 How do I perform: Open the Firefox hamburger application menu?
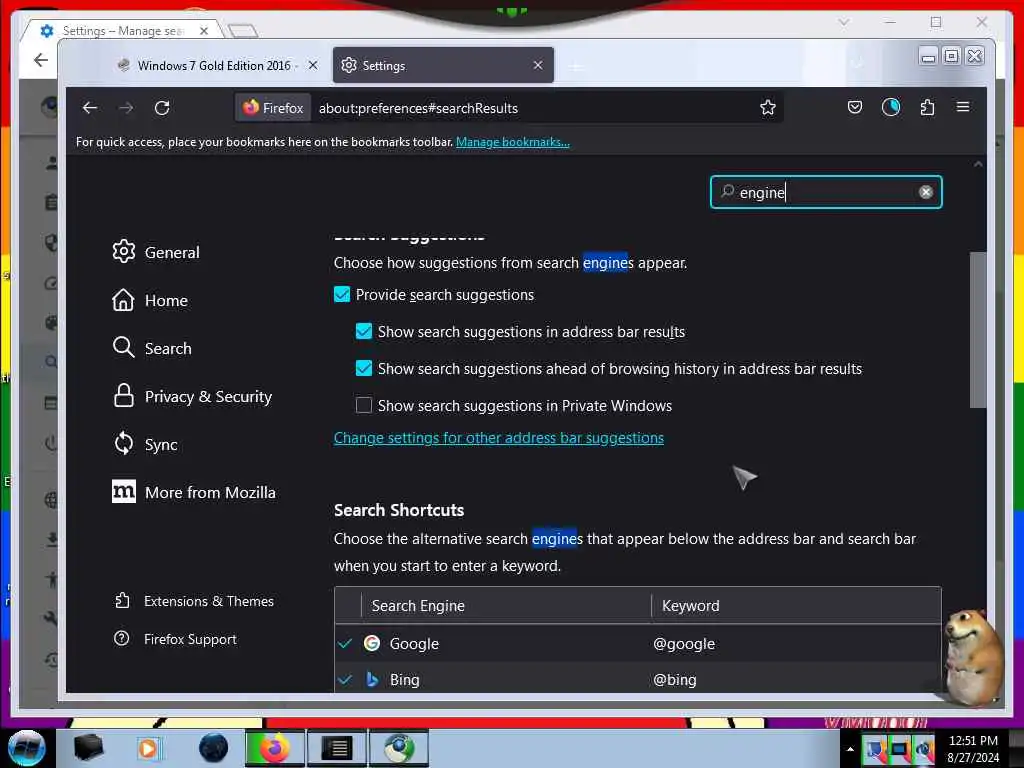click(x=963, y=106)
